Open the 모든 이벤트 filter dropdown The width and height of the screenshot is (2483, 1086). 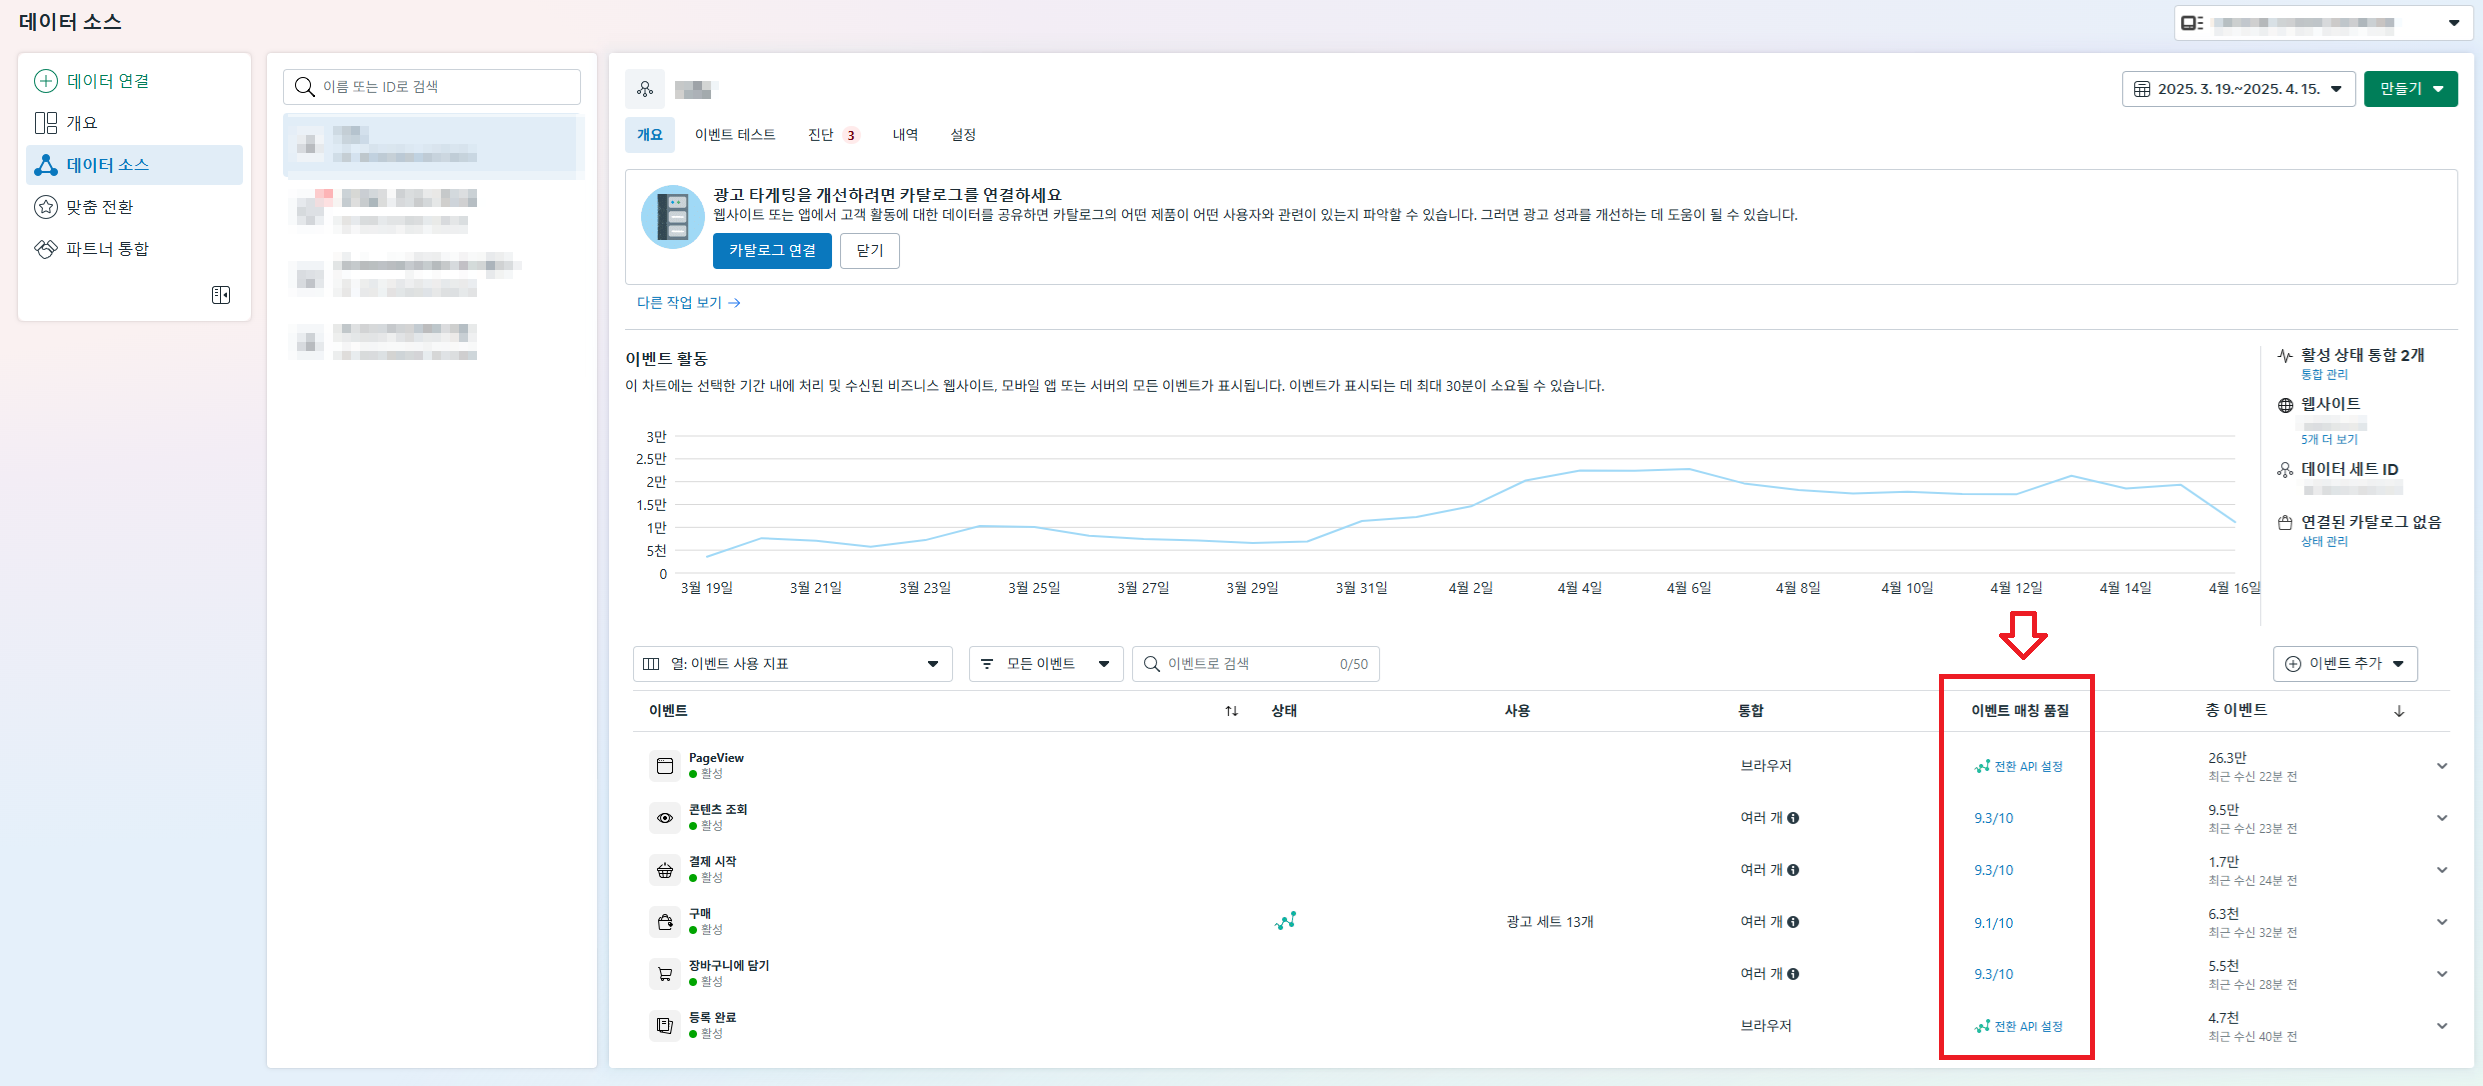coord(1045,664)
